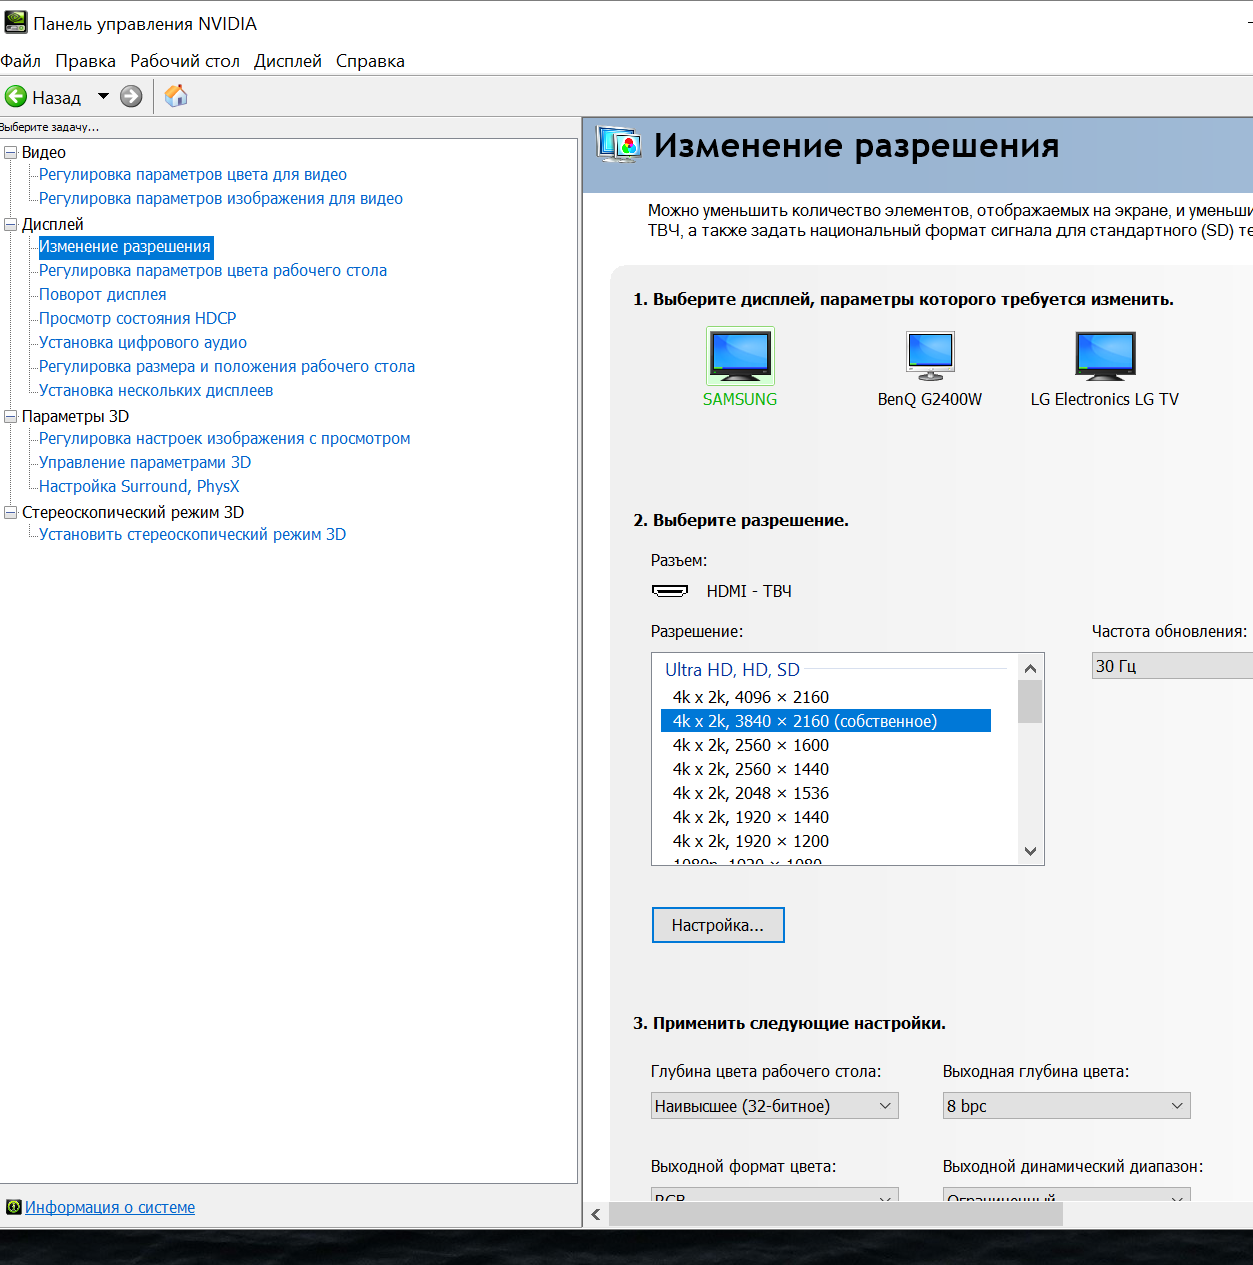Select resolution 4k x 2k, 4096 × 2160
The width and height of the screenshot is (1253, 1265).
pyautogui.click(x=751, y=697)
